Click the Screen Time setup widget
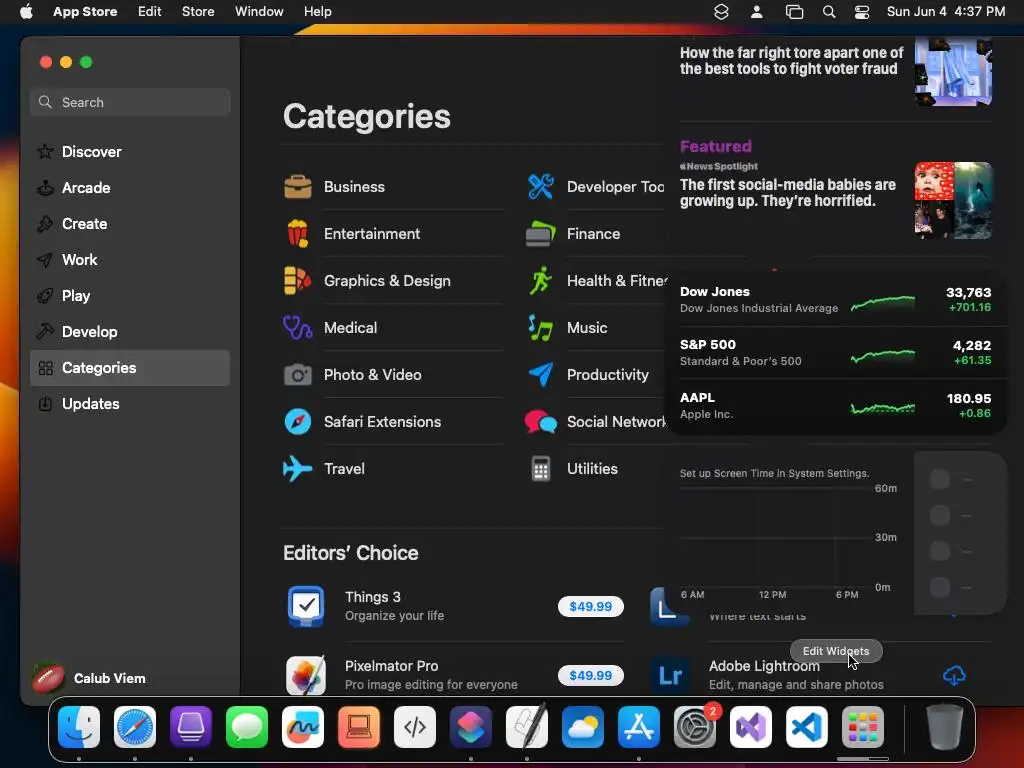1024x768 pixels. [836, 533]
